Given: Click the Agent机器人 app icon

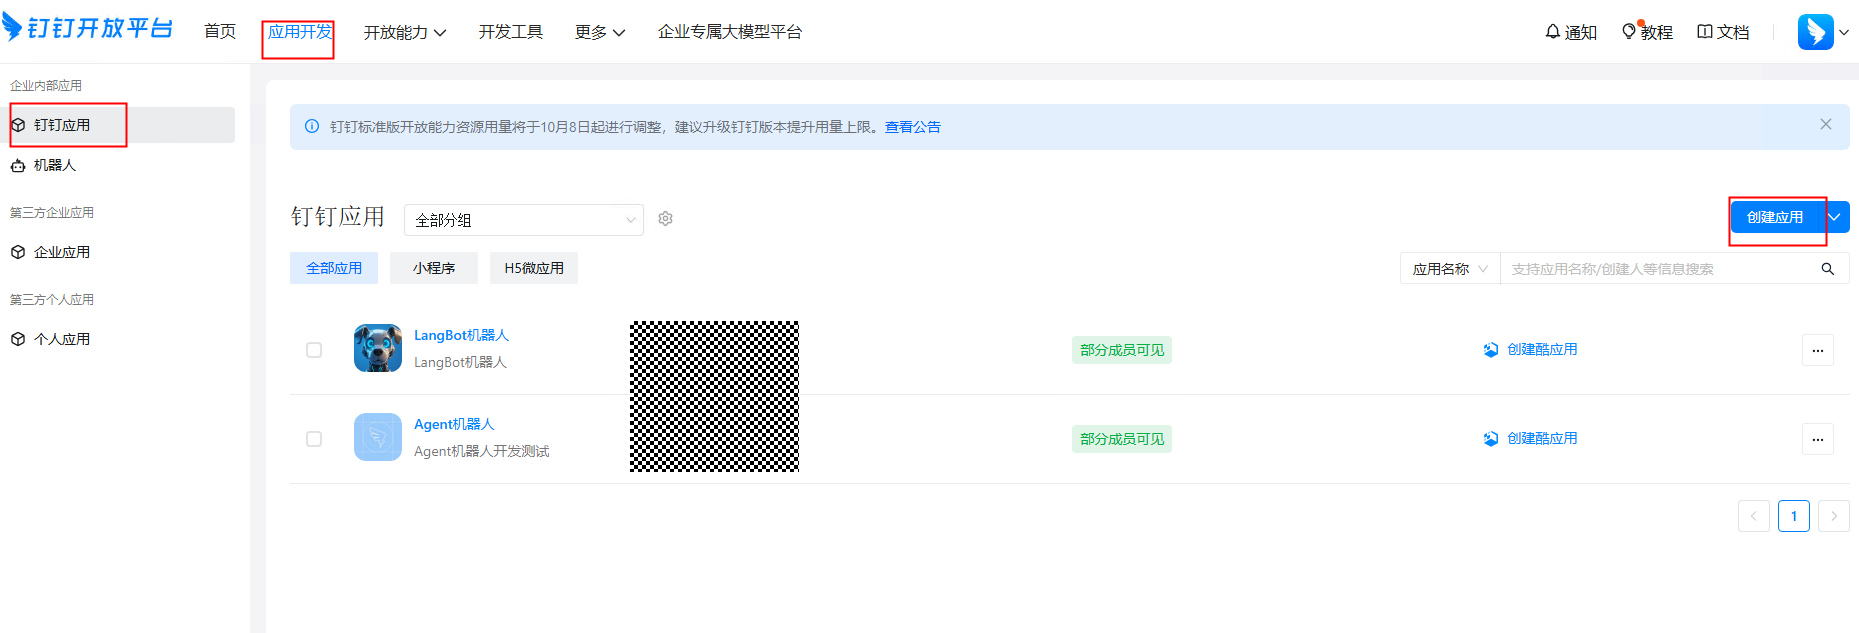Looking at the screenshot, I should (378, 437).
